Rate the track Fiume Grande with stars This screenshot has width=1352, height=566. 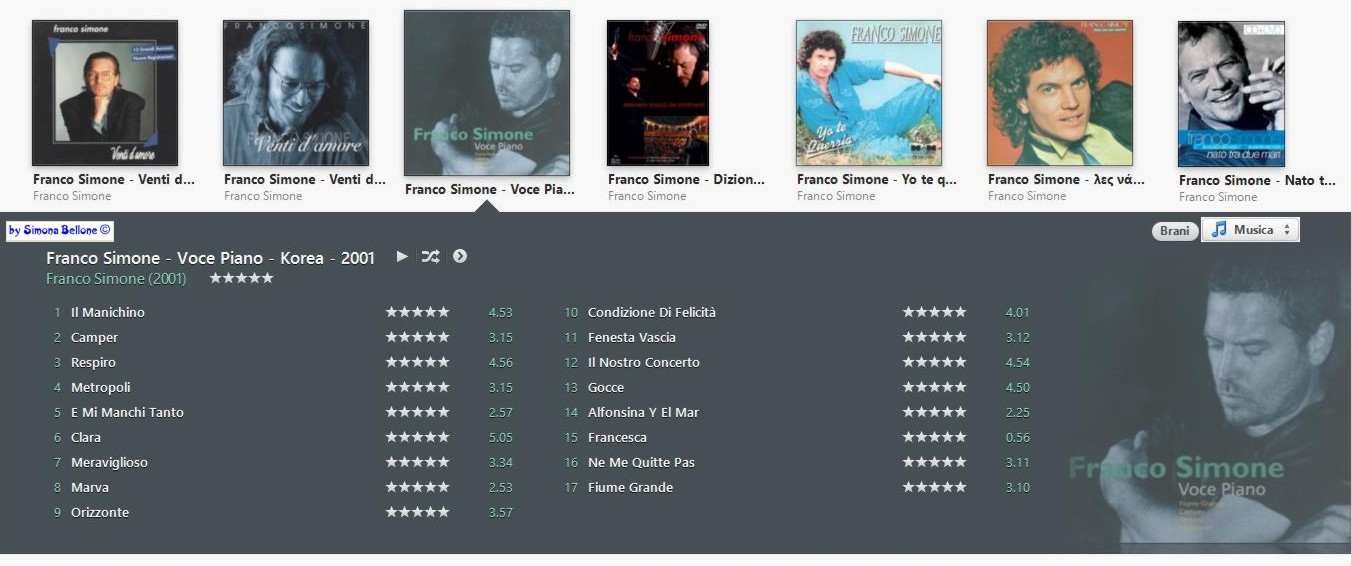click(x=935, y=487)
